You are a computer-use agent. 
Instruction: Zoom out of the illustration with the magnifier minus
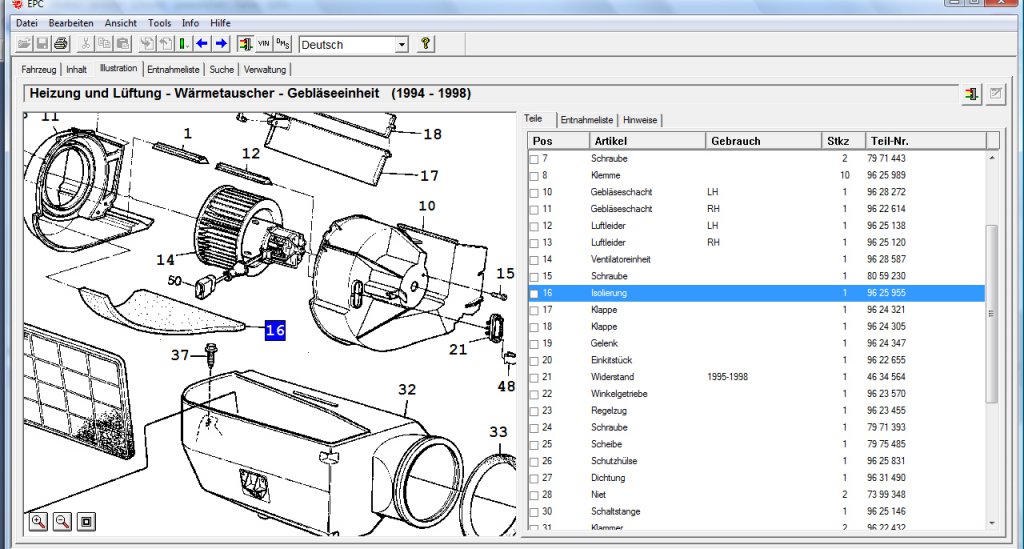[x=62, y=521]
